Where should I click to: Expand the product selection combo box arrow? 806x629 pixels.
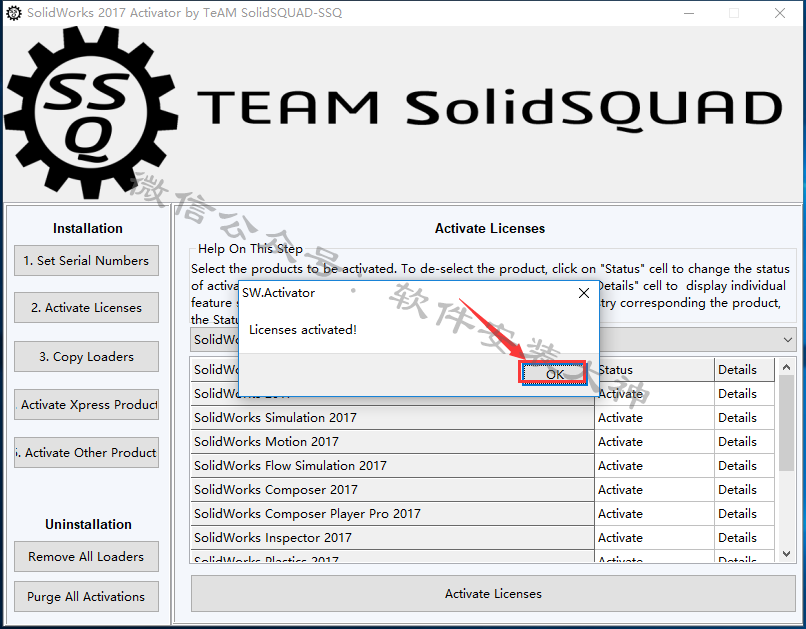click(787, 340)
